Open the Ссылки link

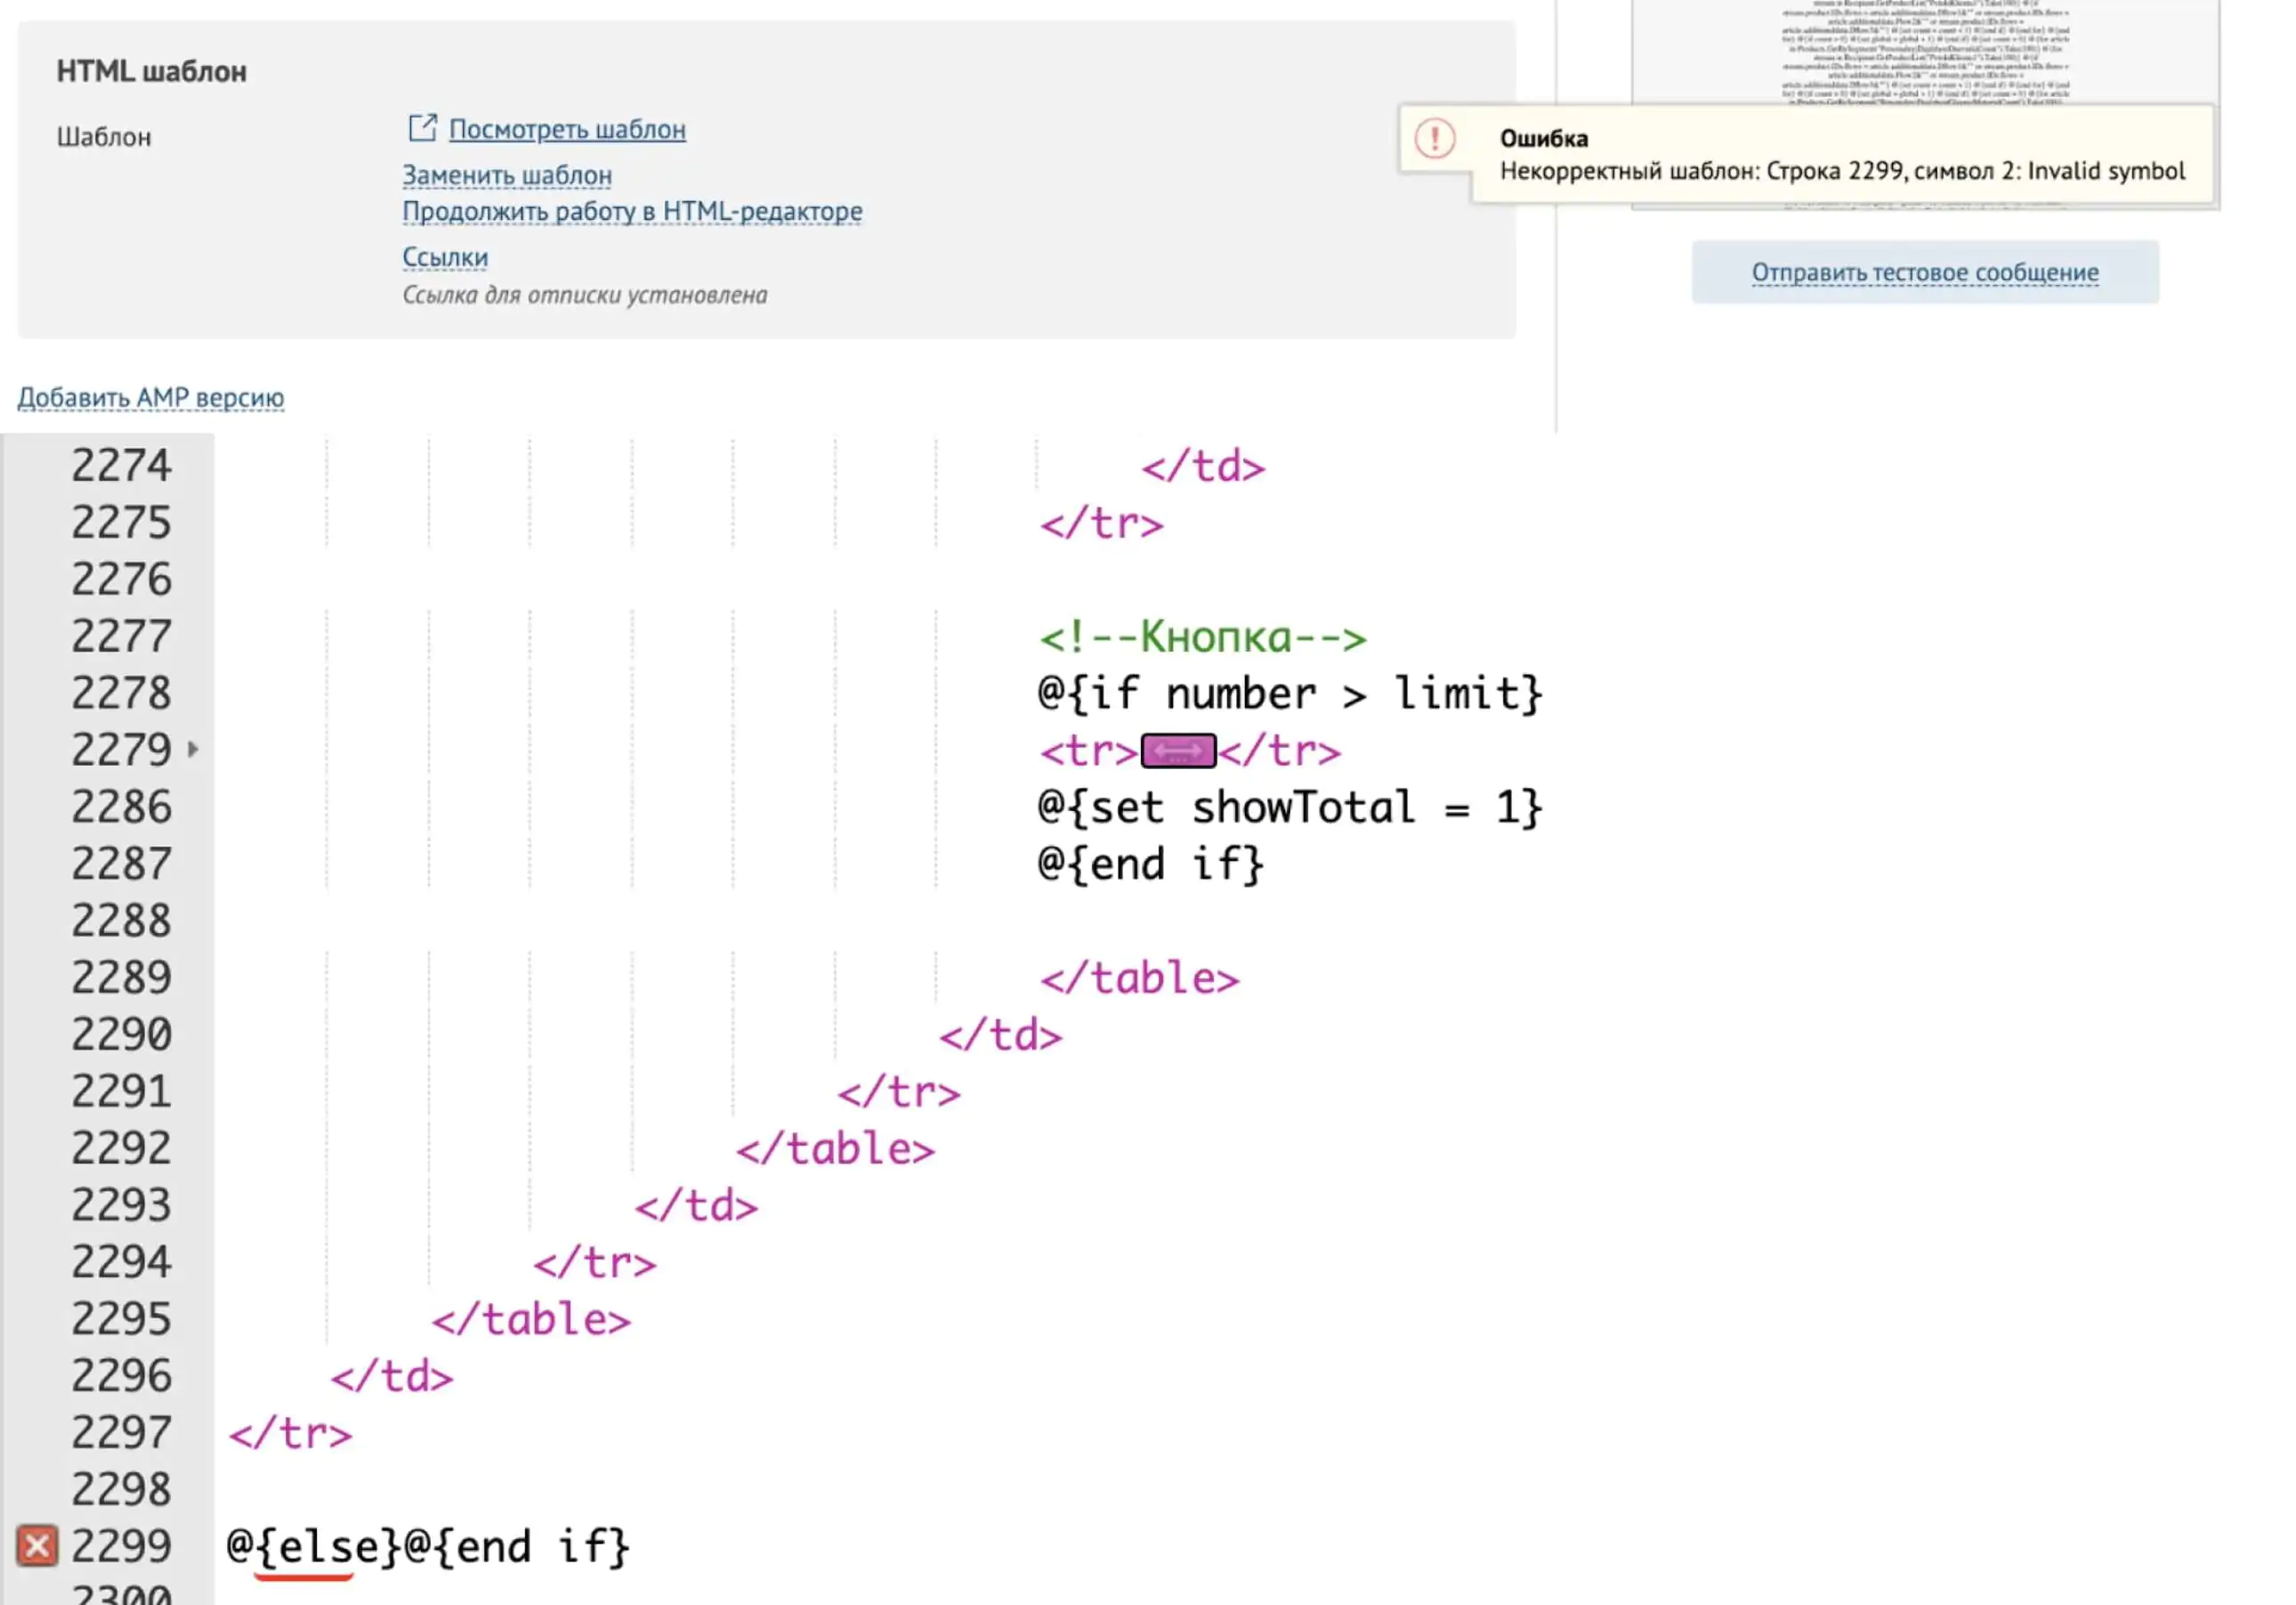[445, 257]
